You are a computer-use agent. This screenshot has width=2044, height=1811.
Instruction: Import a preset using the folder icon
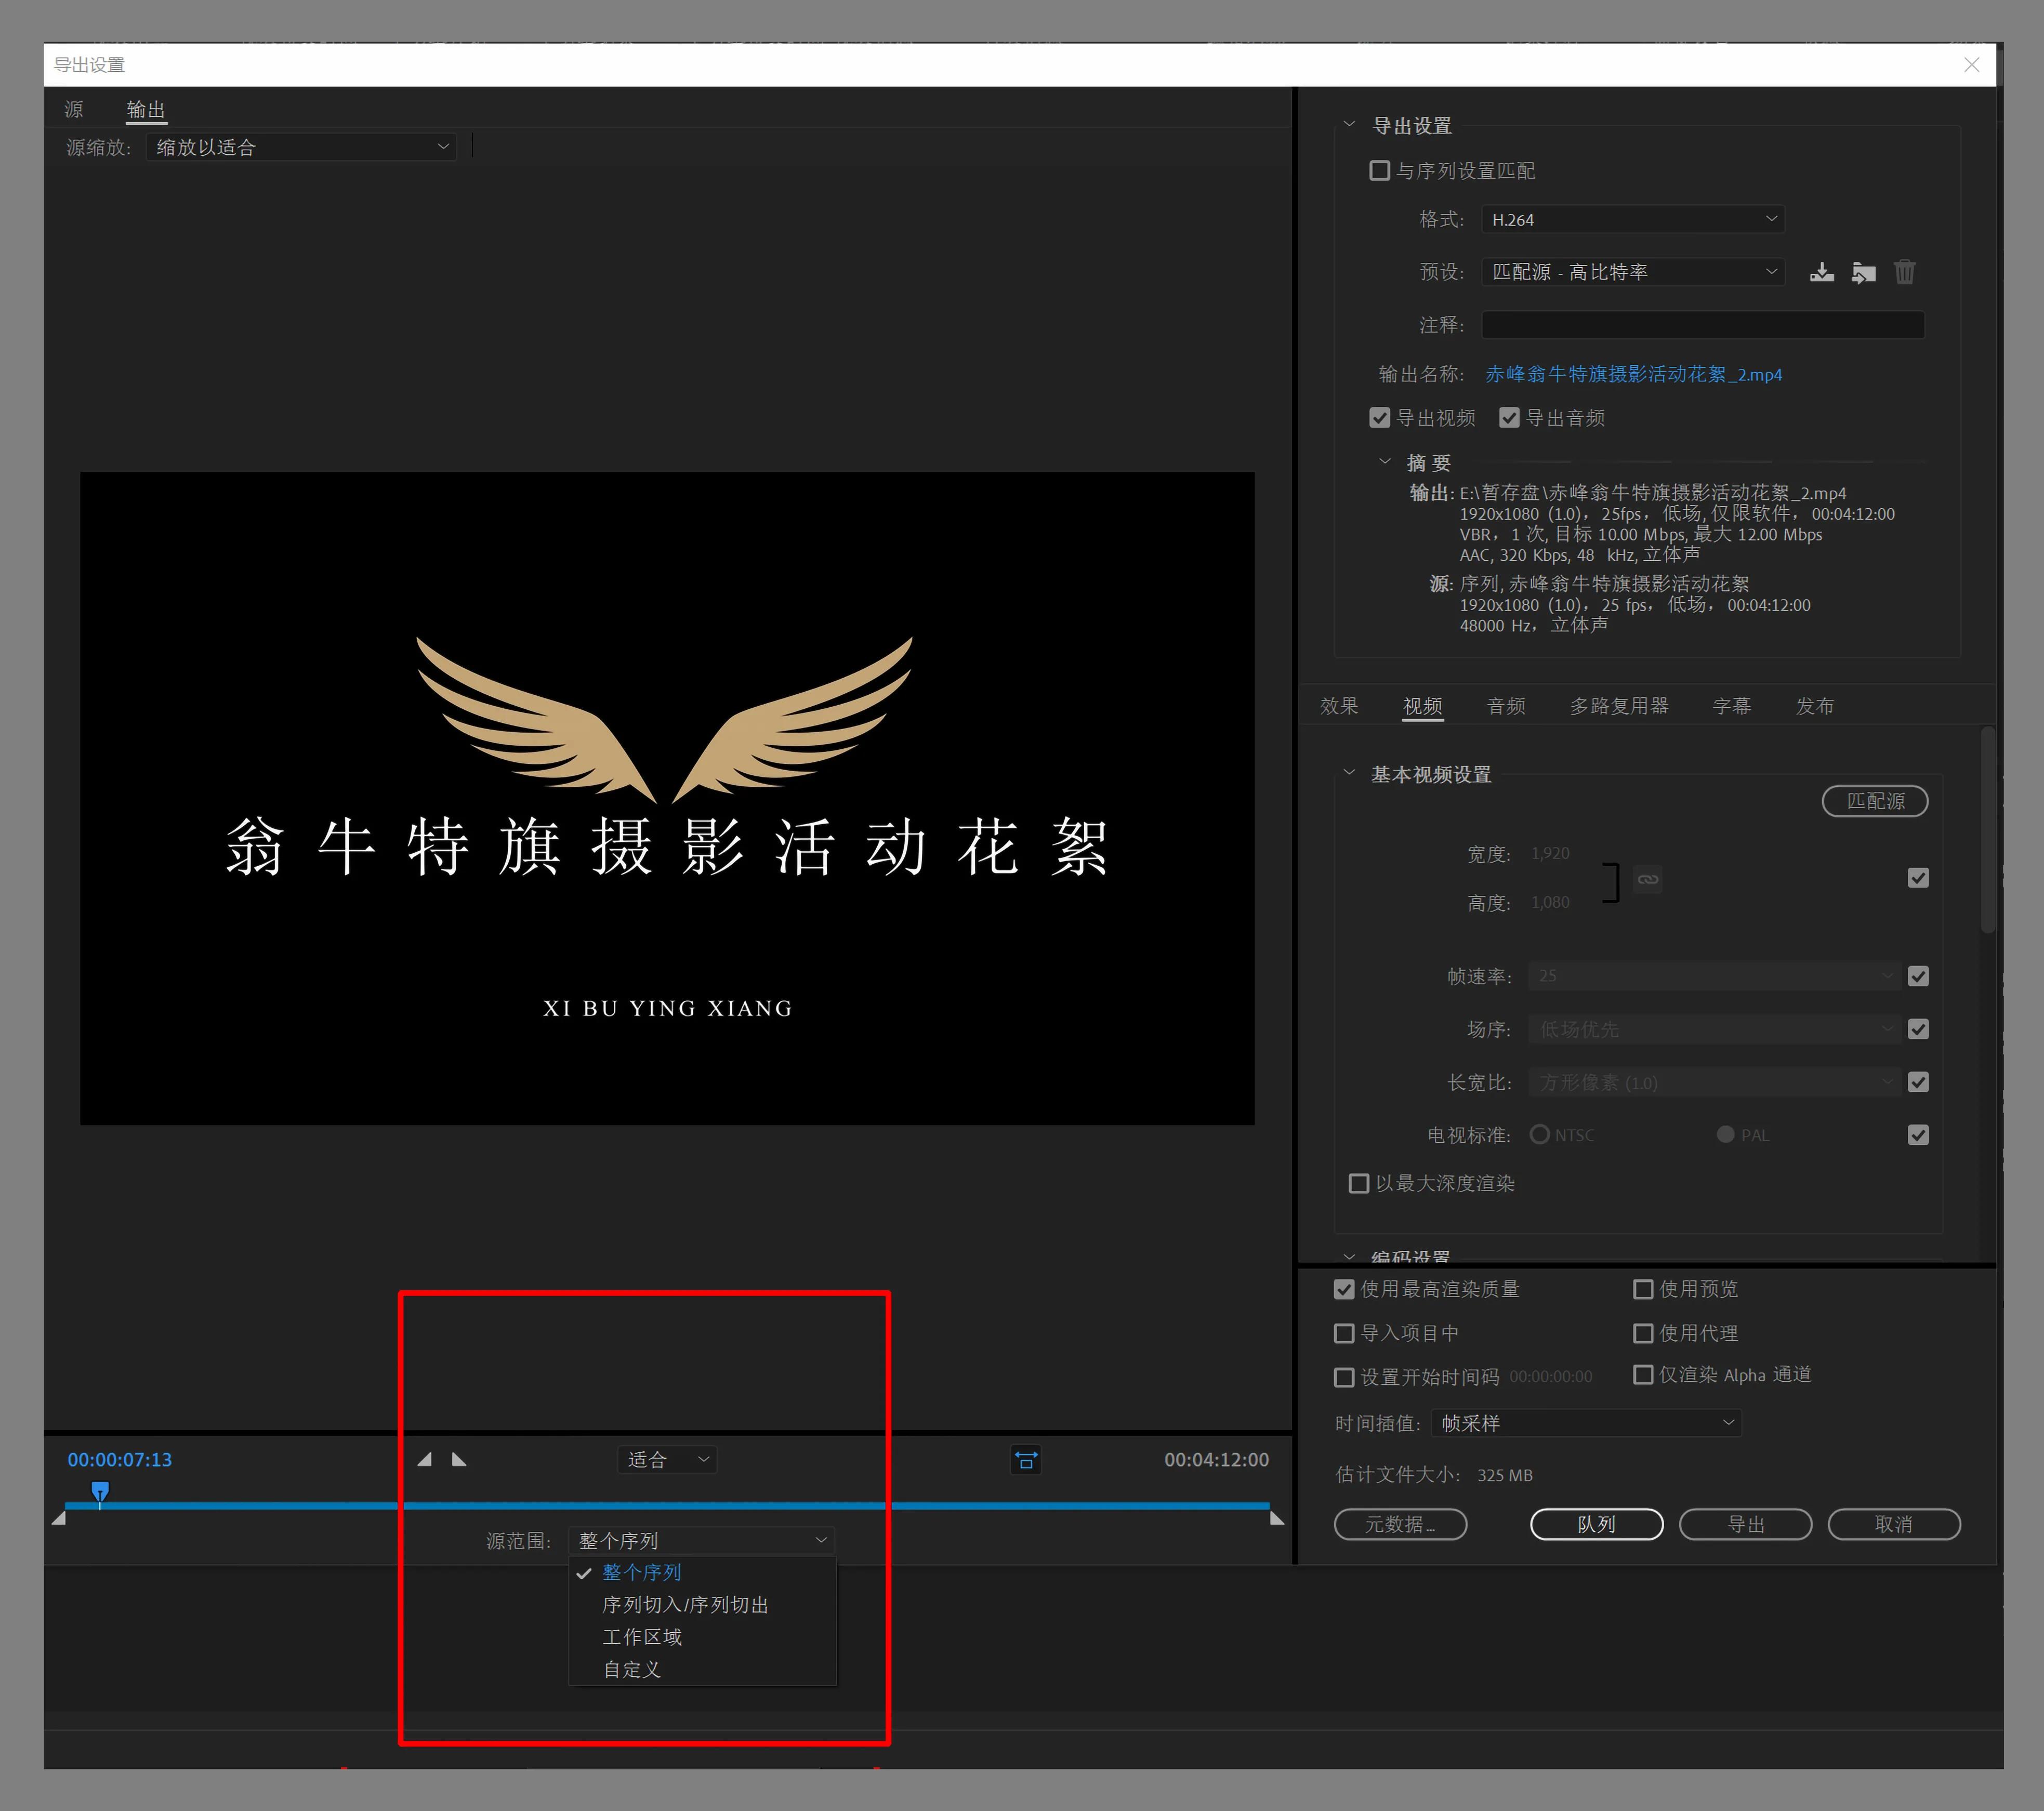(1863, 271)
